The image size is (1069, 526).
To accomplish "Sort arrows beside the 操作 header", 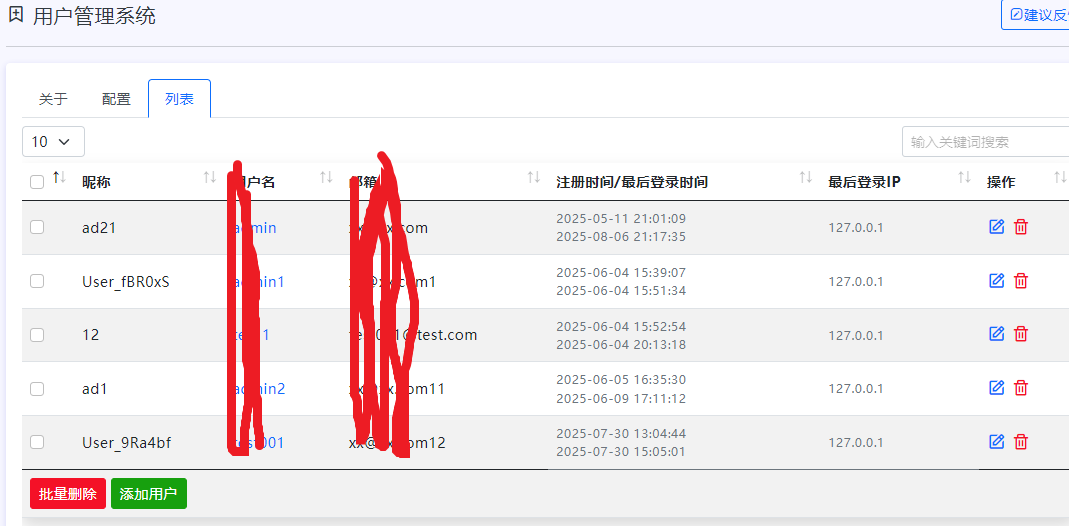I will (x=1059, y=178).
